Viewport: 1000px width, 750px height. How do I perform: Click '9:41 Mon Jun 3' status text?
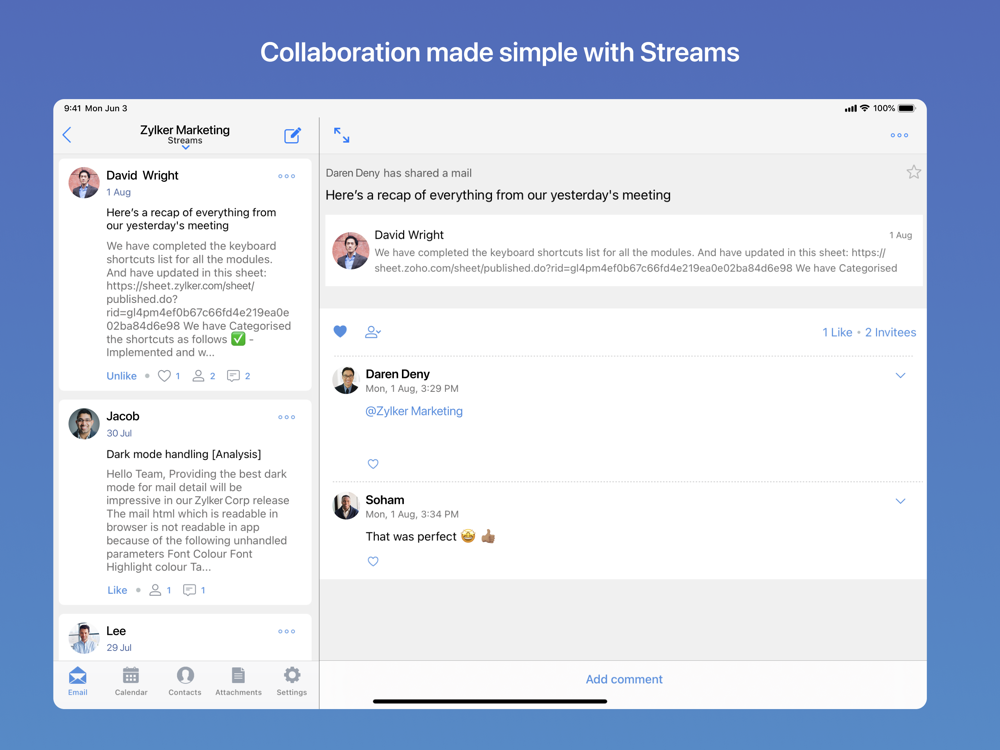[96, 108]
